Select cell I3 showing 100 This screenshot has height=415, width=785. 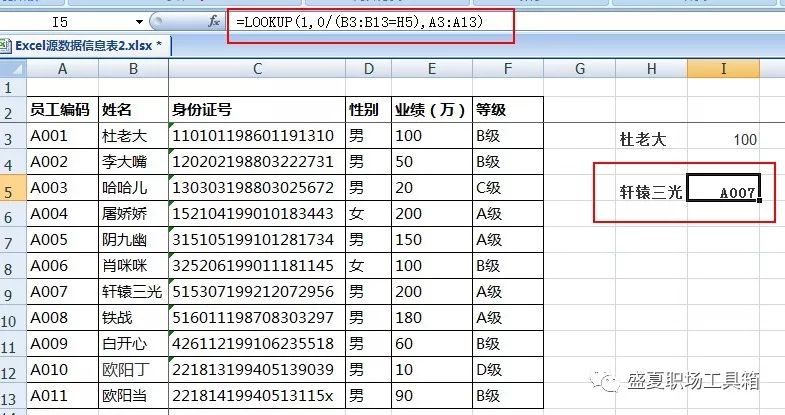tap(723, 136)
